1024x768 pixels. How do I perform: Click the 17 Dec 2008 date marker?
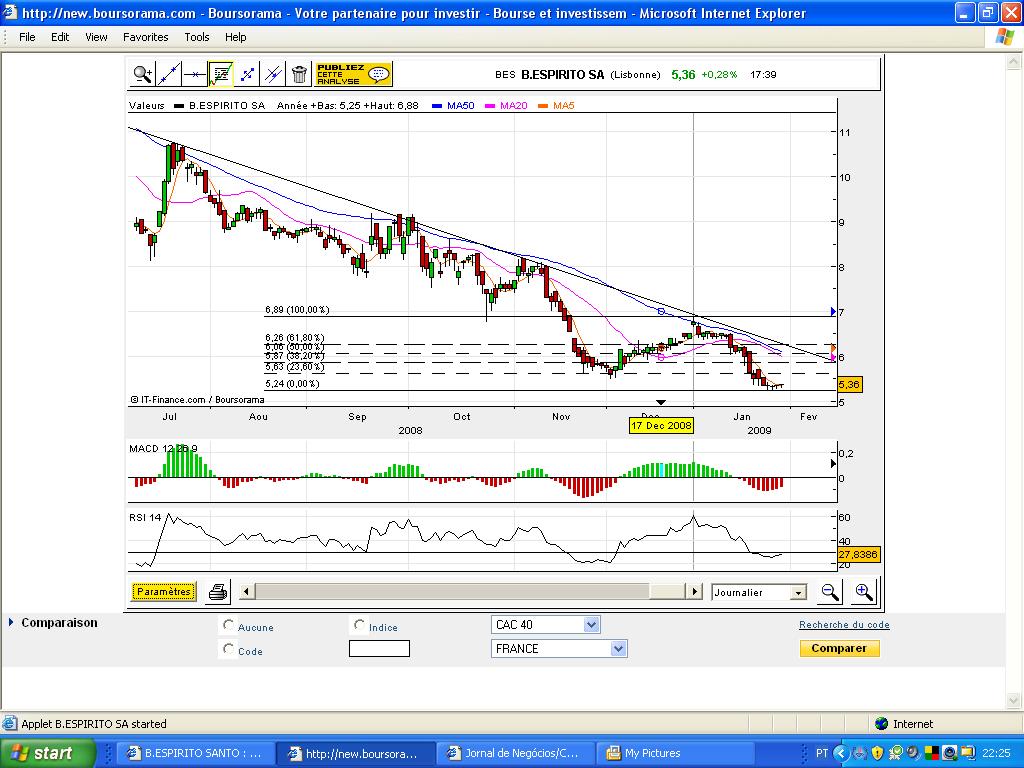661,426
